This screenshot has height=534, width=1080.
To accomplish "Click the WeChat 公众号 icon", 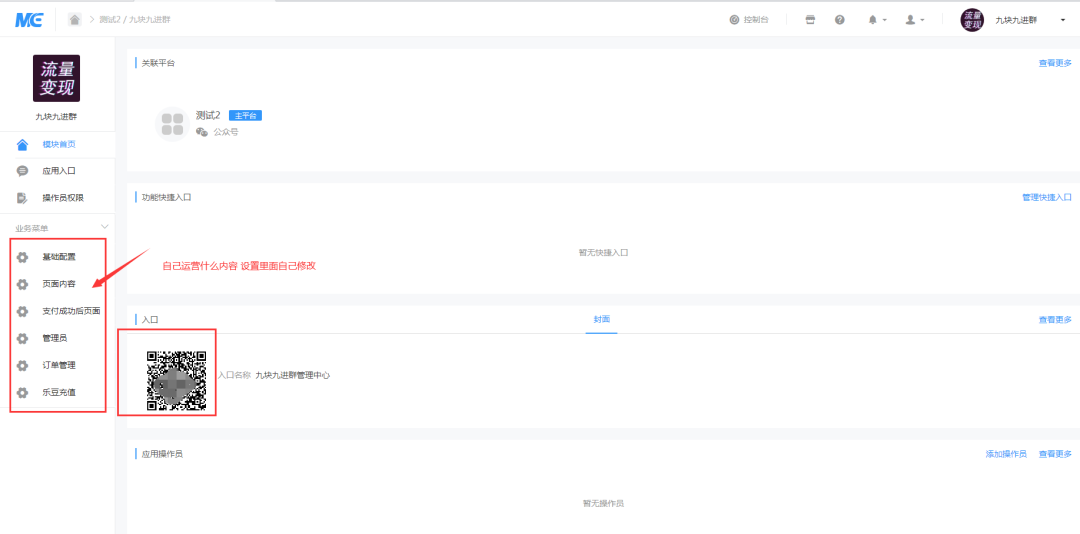I will click(202, 132).
